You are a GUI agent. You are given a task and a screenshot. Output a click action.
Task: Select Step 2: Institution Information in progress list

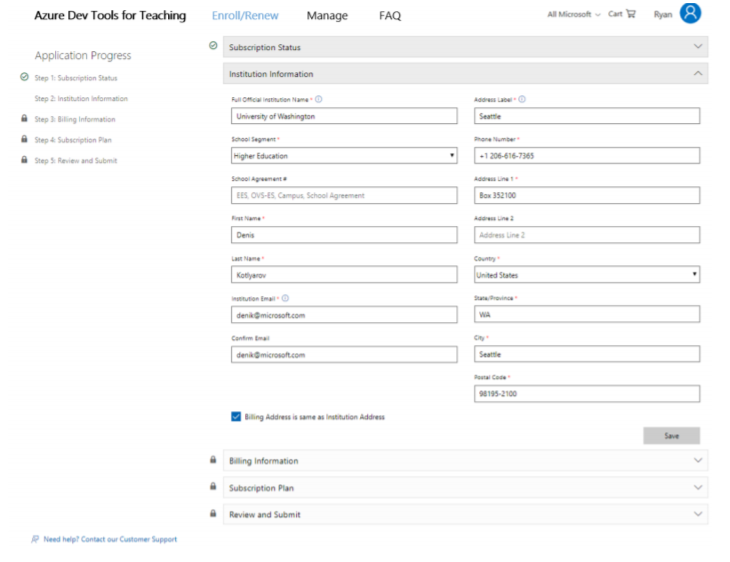point(81,98)
